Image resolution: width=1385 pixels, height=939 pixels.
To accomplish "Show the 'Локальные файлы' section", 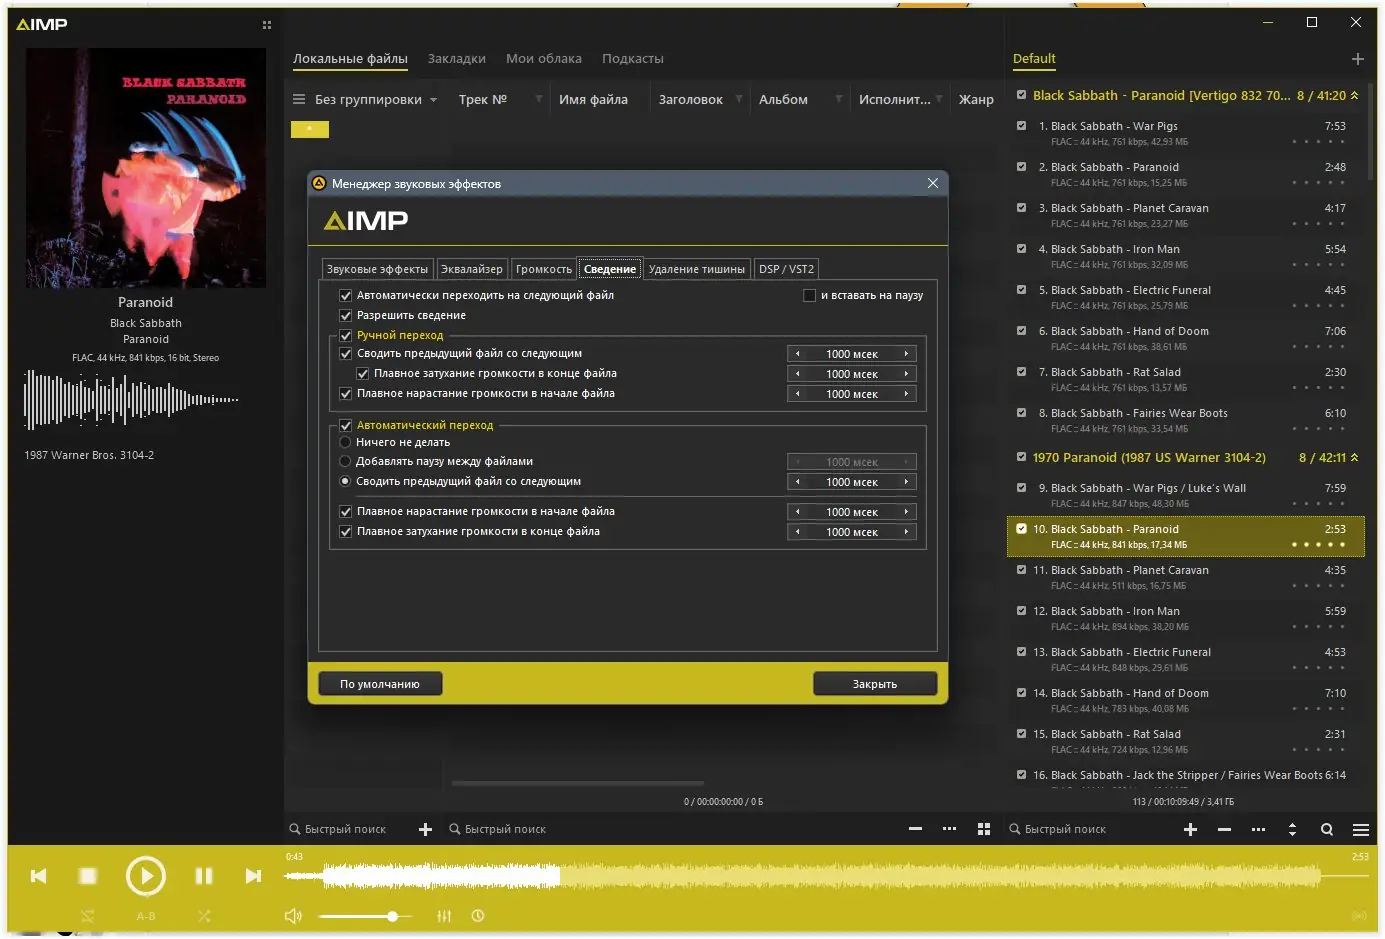I will [350, 59].
